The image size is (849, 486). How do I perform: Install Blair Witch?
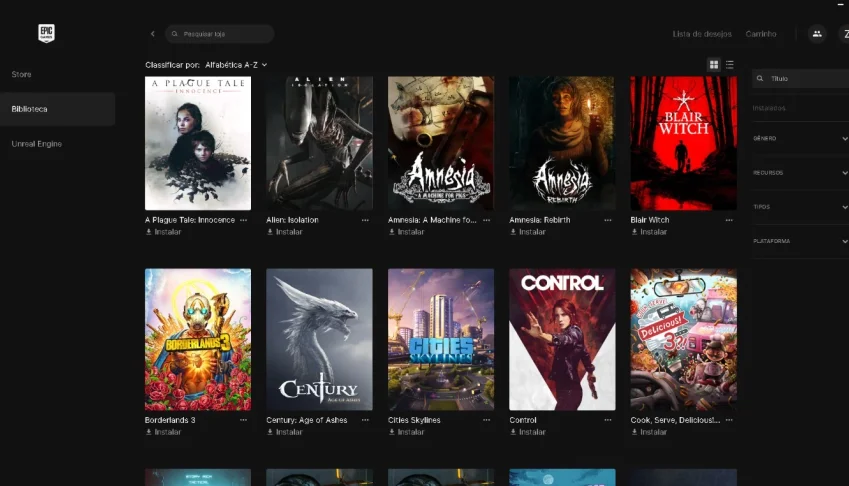649,232
